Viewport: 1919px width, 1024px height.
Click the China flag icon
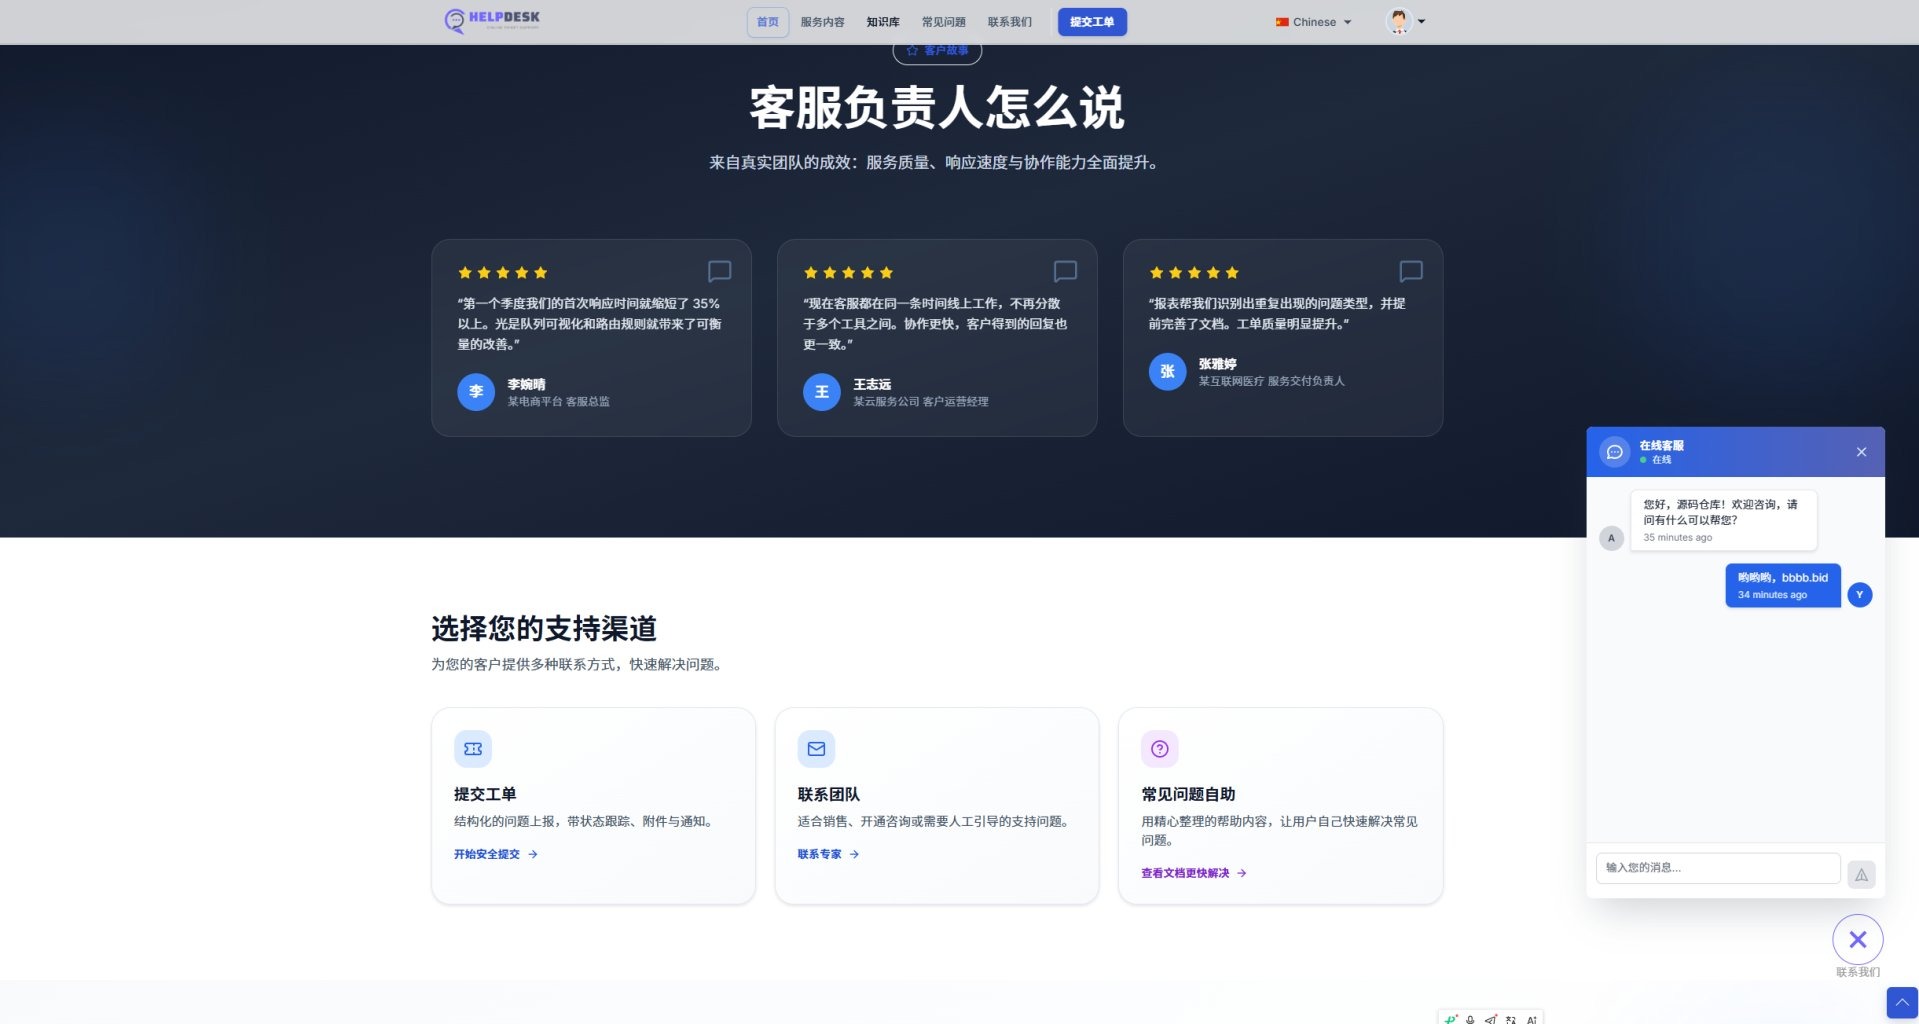1281,22
